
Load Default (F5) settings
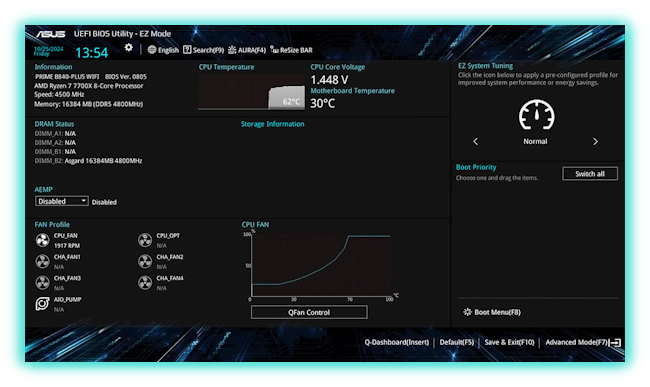point(456,342)
